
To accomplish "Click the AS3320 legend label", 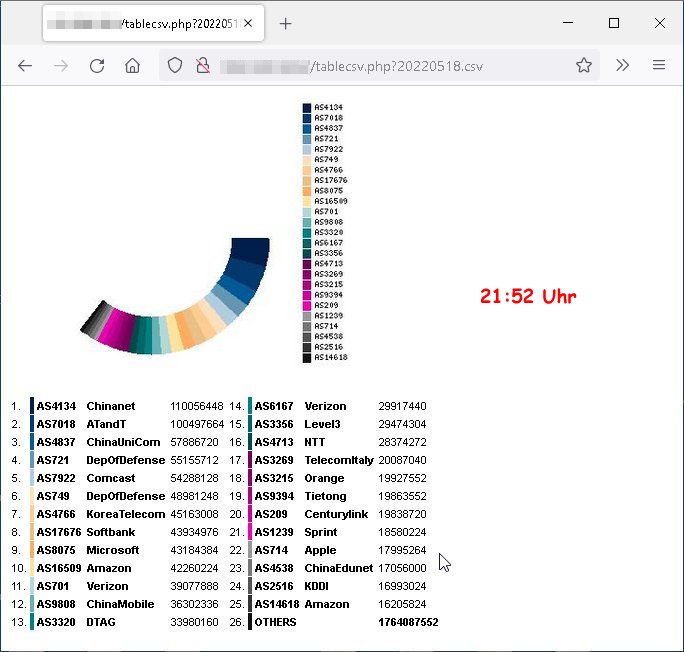I will (328, 232).
